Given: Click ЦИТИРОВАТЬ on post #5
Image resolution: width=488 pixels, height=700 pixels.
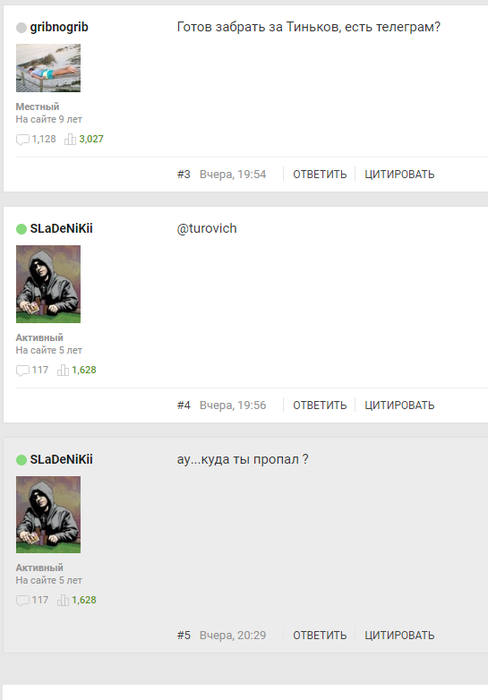Looking at the screenshot, I should pyautogui.click(x=399, y=635).
